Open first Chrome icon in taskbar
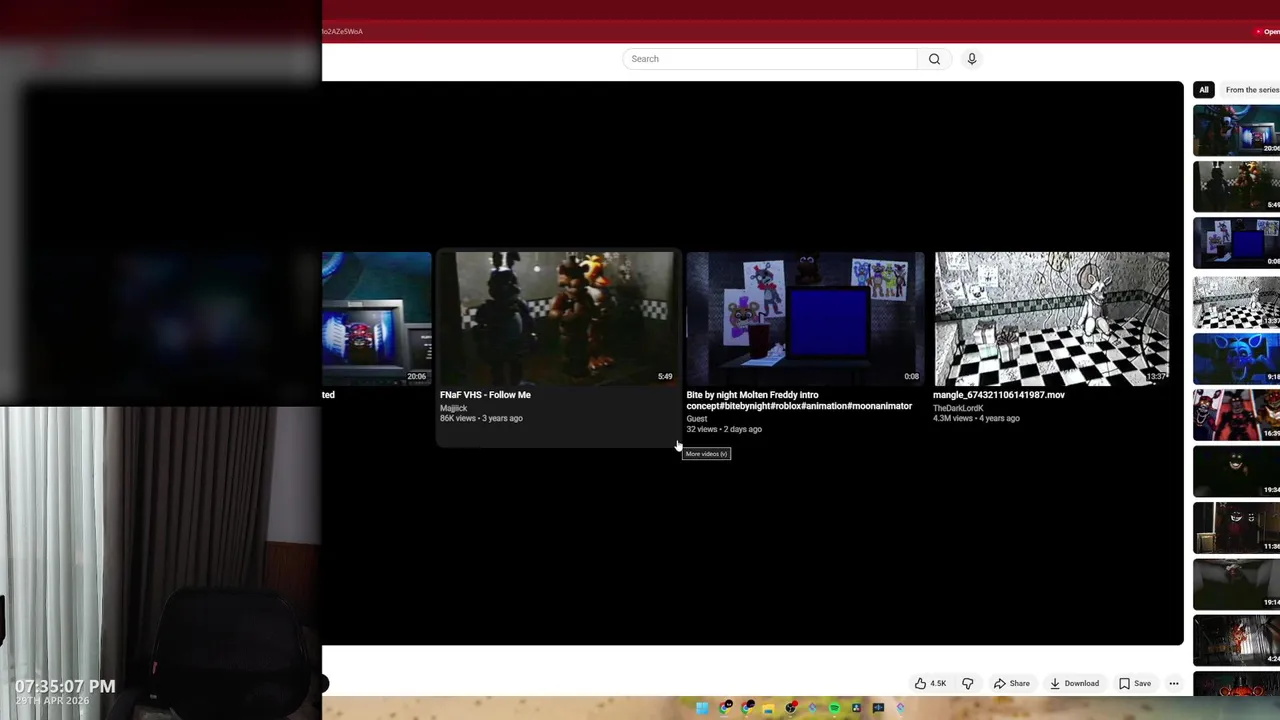Viewport: 1280px width, 720px height. point(725,708)
